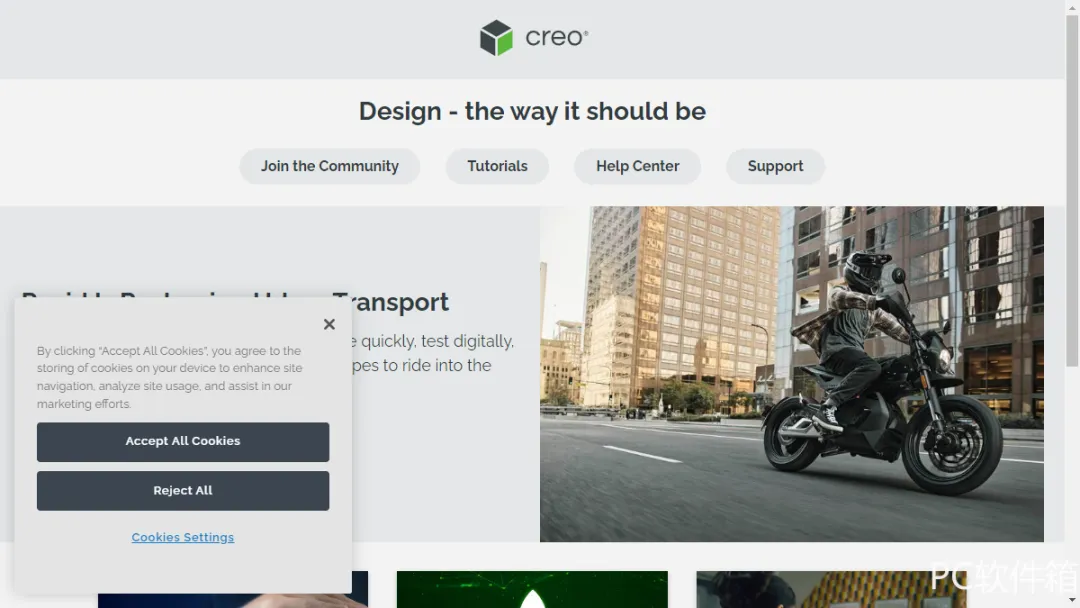The width and height of the screenshot is (1080, 608).
Task: Click the page vertical scrollbar thumb
Action: tap(1072, 190)
